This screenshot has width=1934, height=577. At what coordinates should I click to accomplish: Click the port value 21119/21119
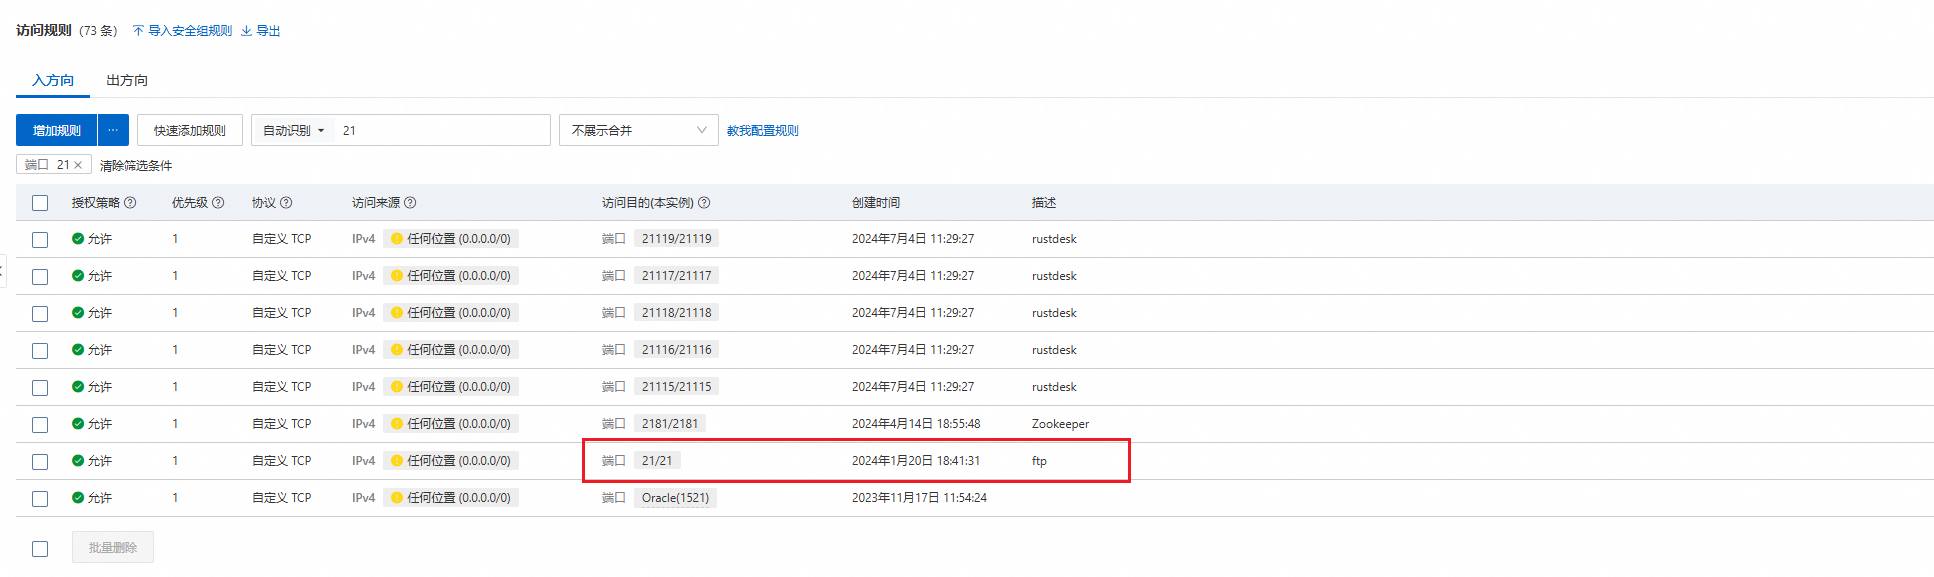click(x=677, y=239)
